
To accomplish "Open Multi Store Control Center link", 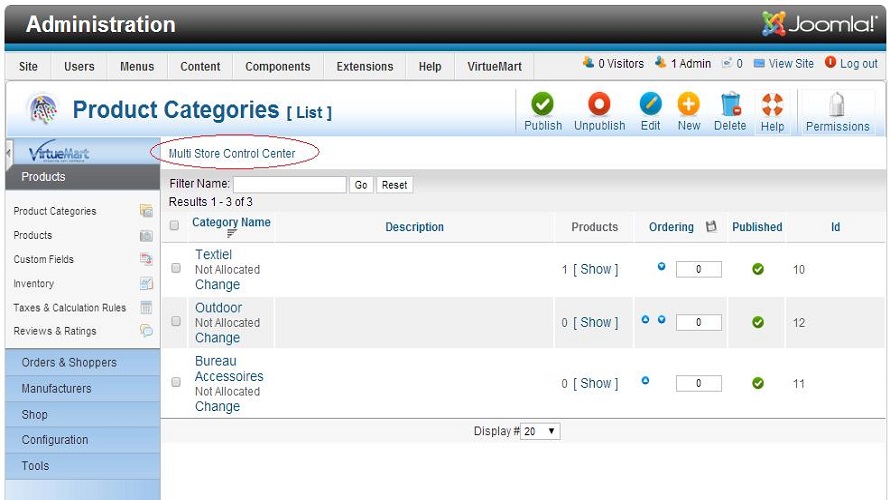I will pos(232,153).
